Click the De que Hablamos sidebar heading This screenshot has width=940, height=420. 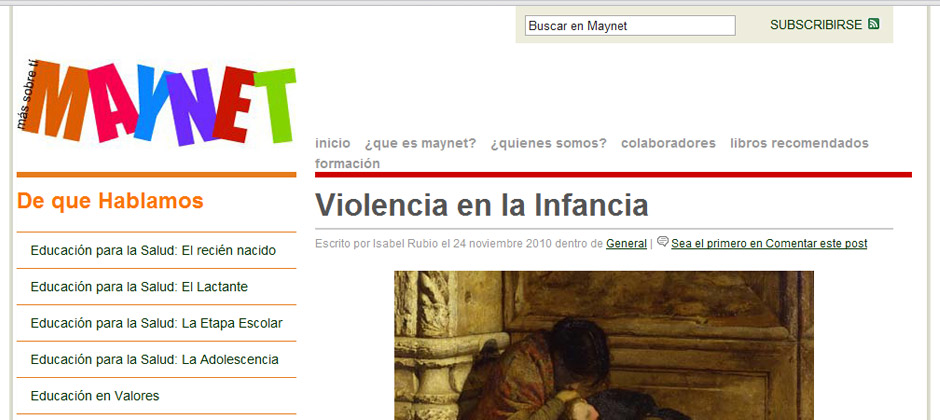tap(110, 201)
